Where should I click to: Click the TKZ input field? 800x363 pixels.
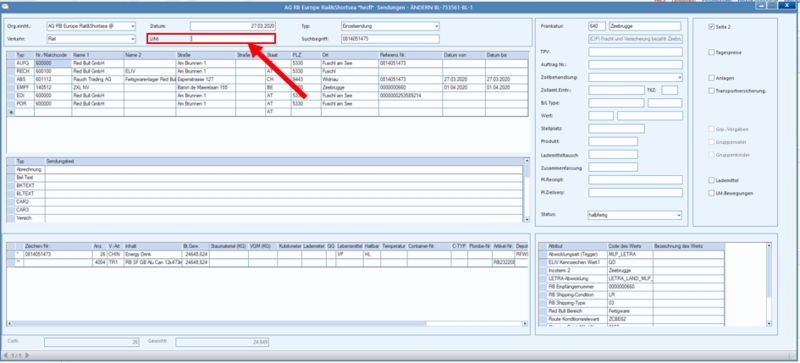(669, 90)
